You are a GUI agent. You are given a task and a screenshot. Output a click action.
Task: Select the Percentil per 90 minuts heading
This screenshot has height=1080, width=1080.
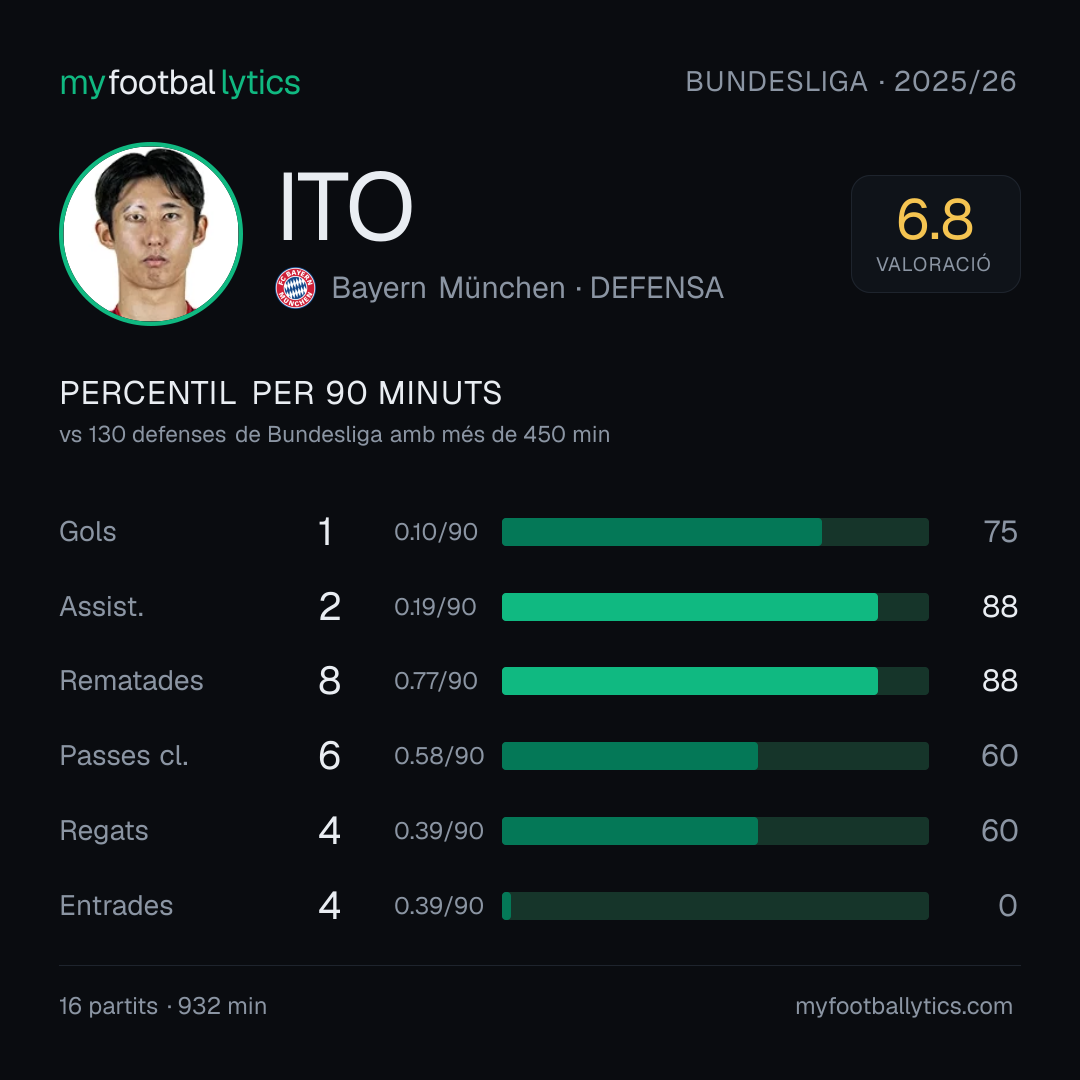click(280, 393)
